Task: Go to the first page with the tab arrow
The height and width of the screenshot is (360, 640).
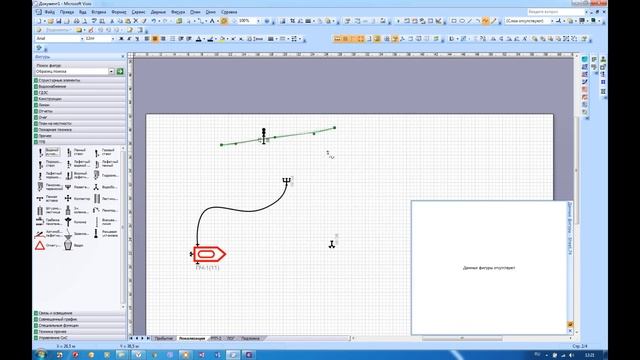Action: [x=131, y=338]
